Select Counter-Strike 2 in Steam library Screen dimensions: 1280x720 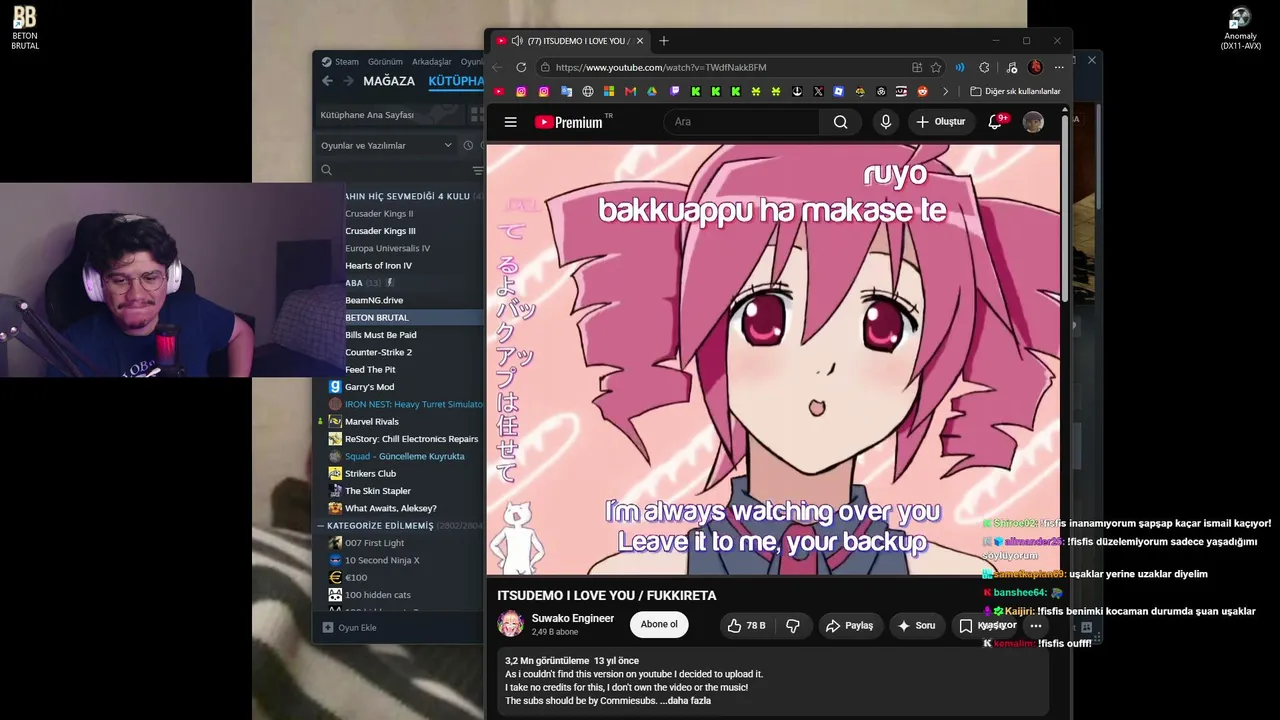378,352
